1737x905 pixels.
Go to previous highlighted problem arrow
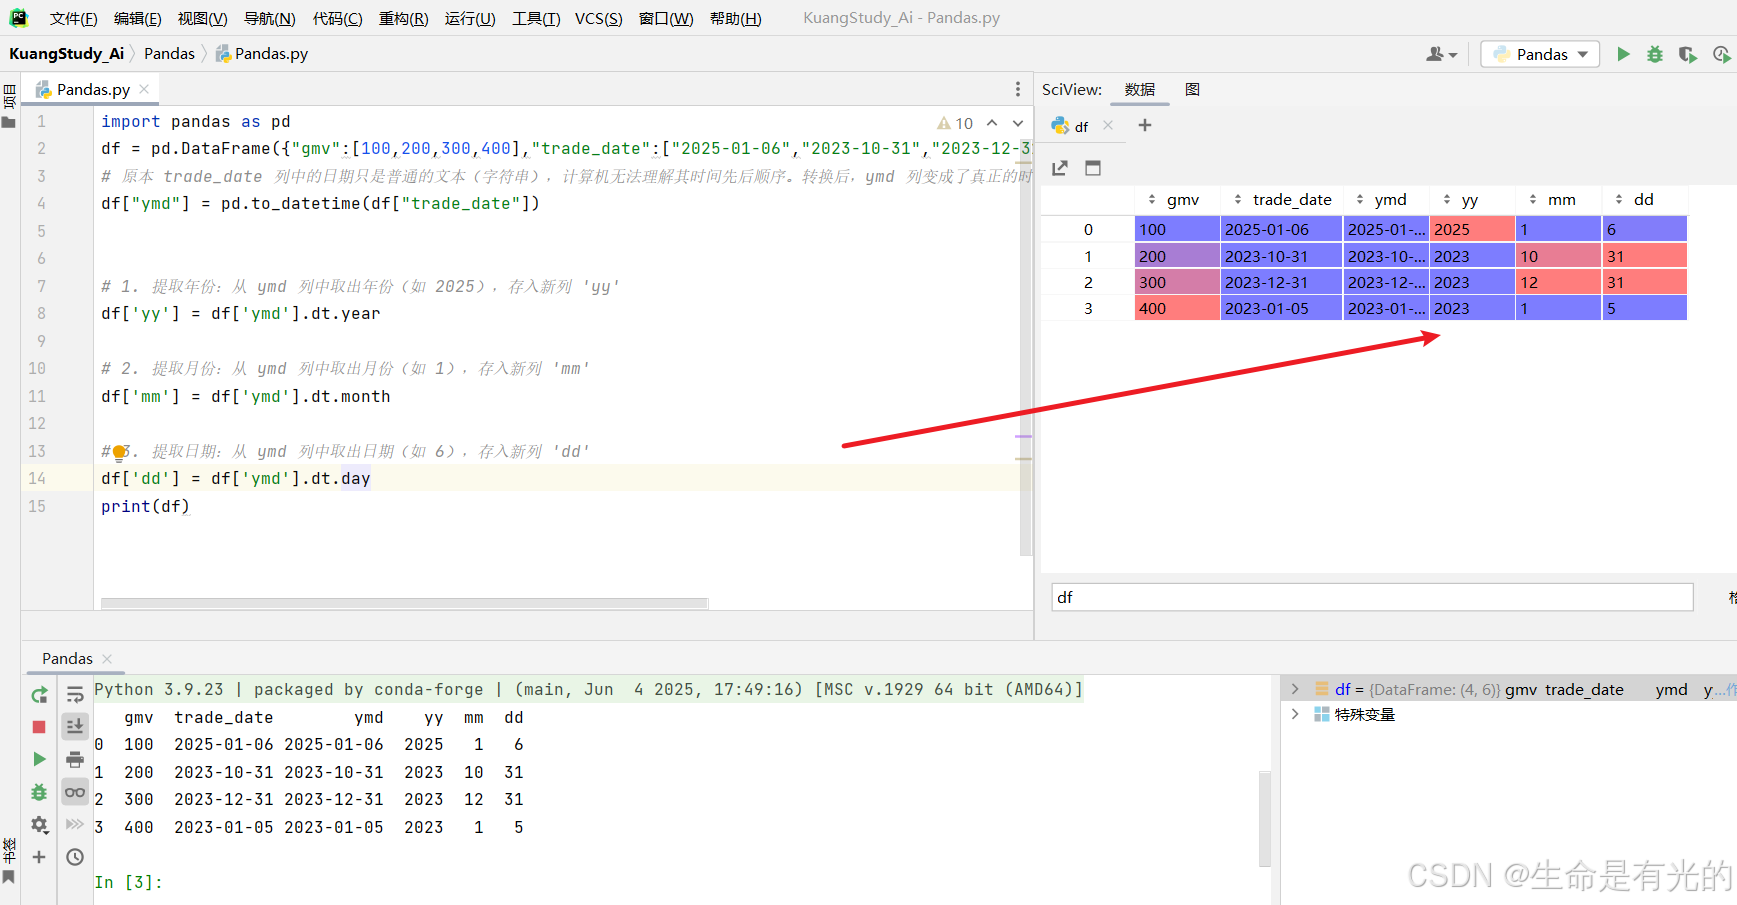click(992, 123)
